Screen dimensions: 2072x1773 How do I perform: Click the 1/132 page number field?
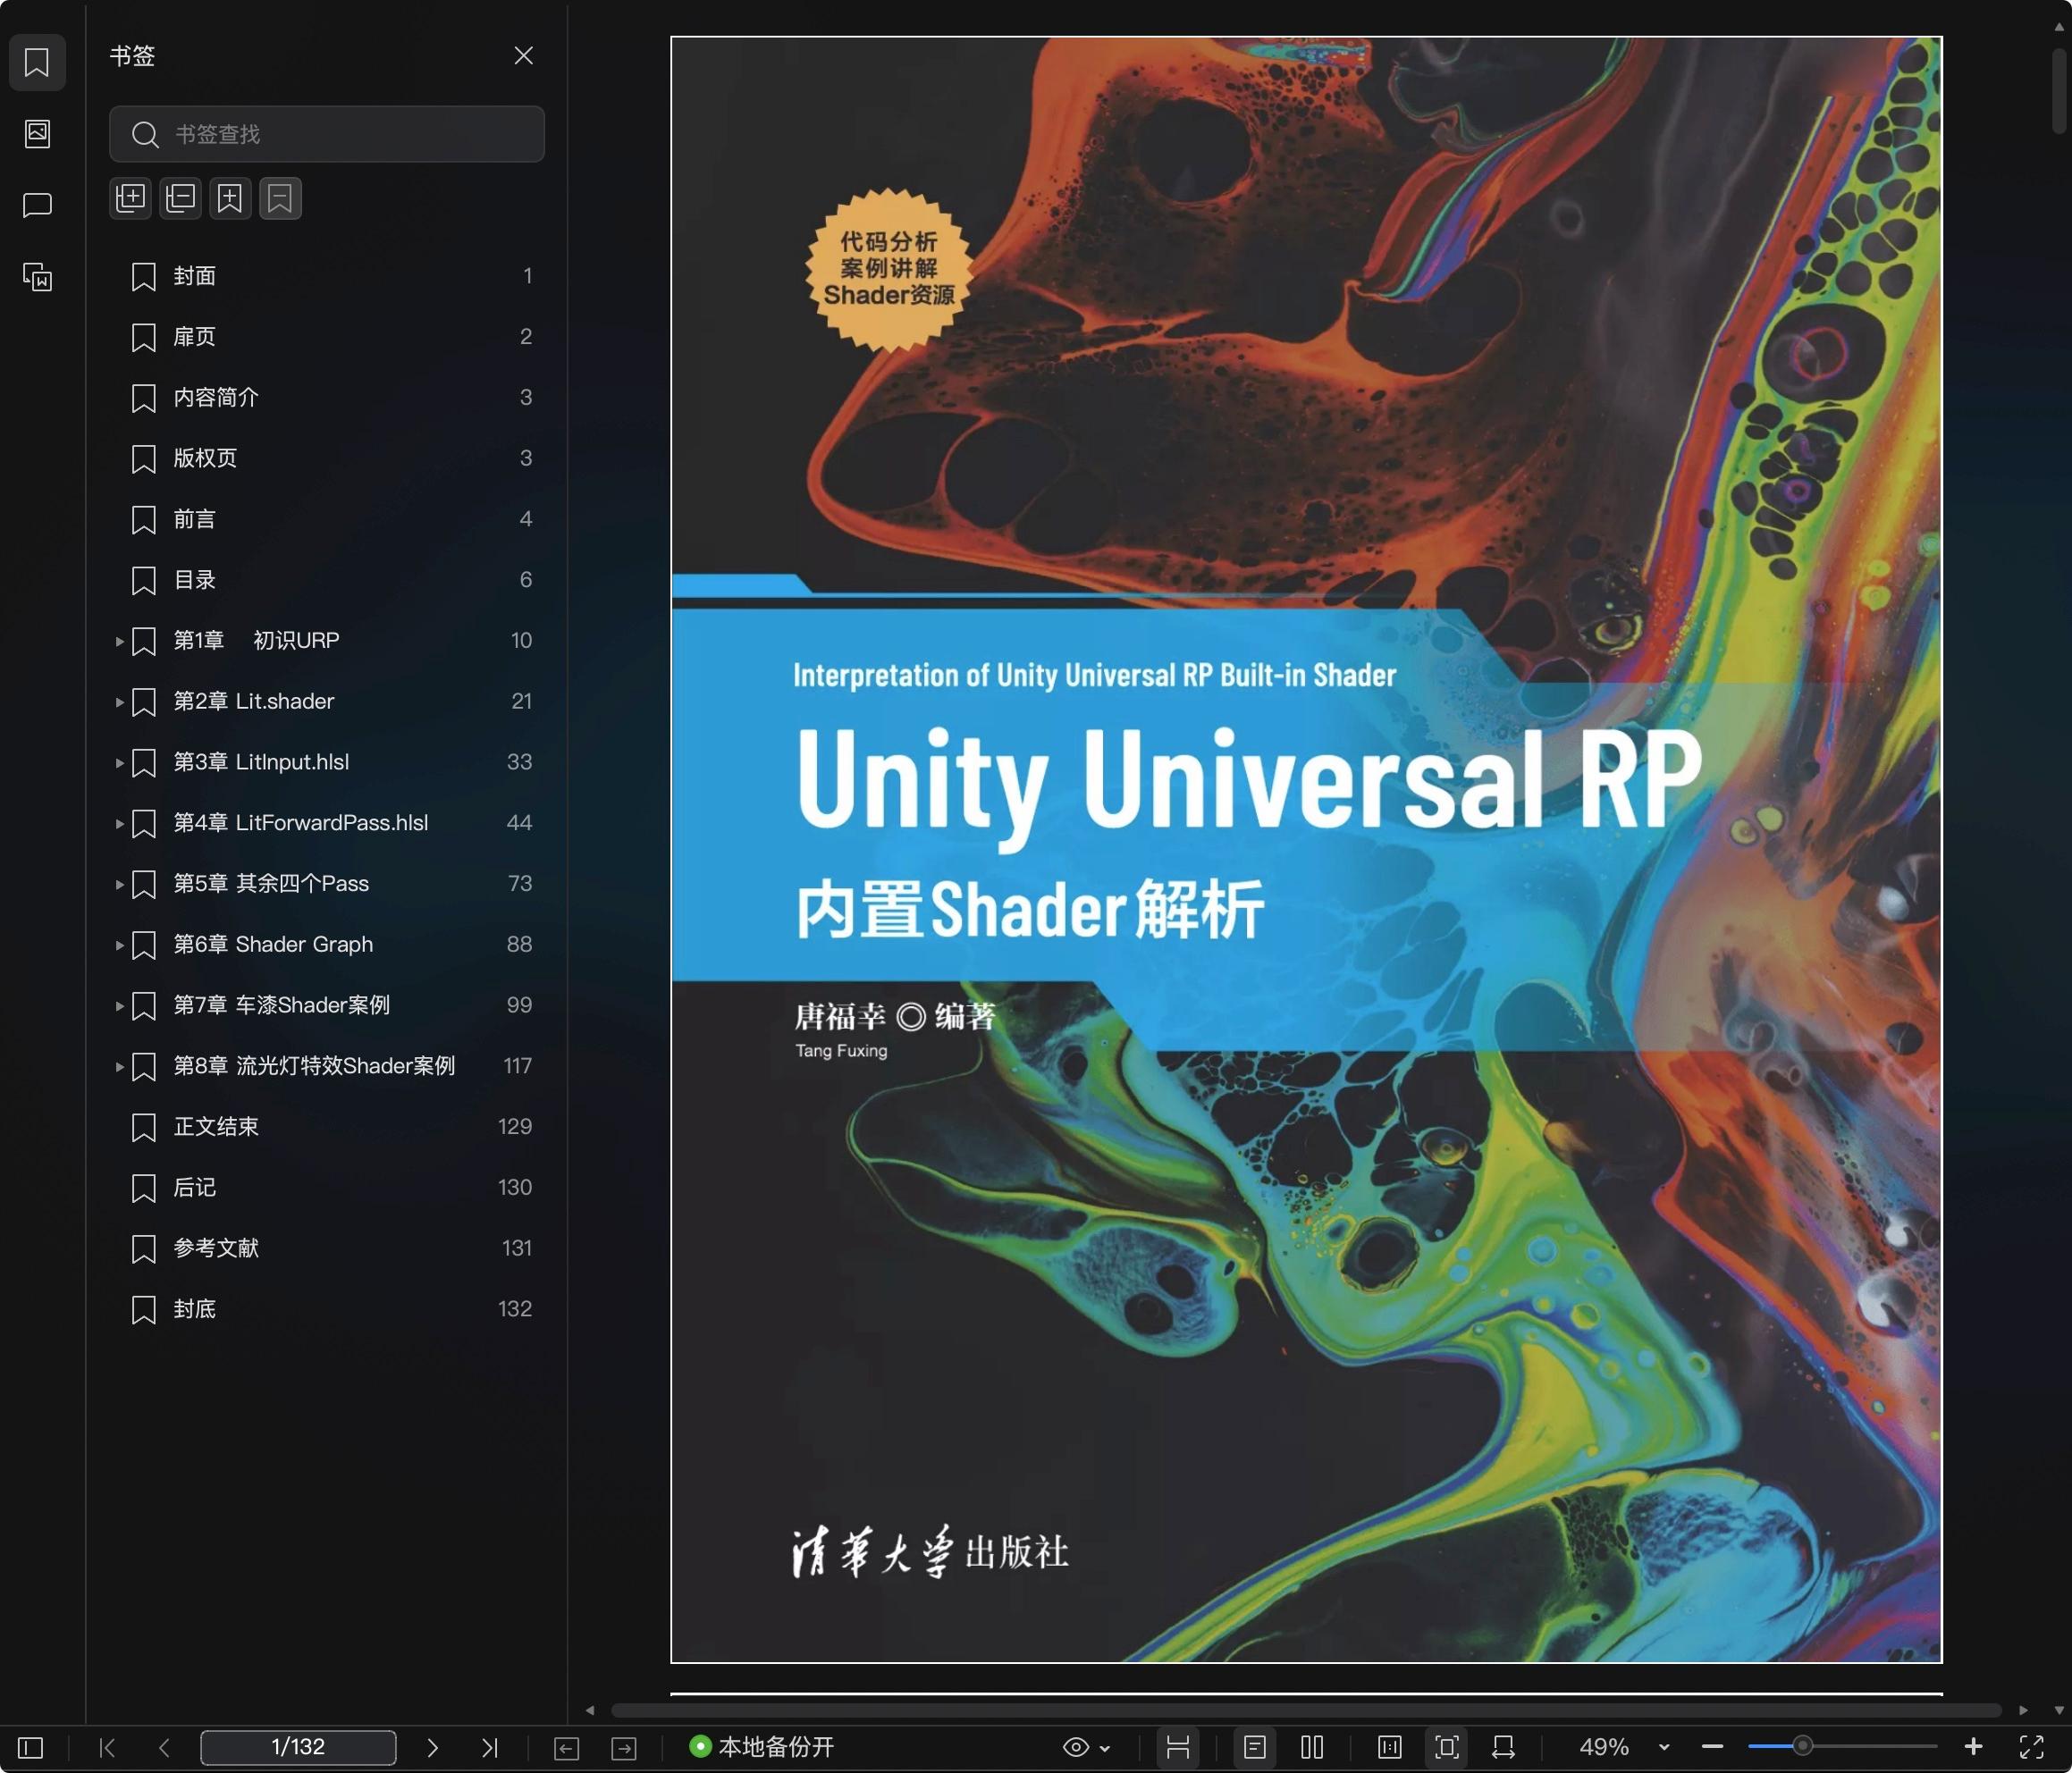298,1747
